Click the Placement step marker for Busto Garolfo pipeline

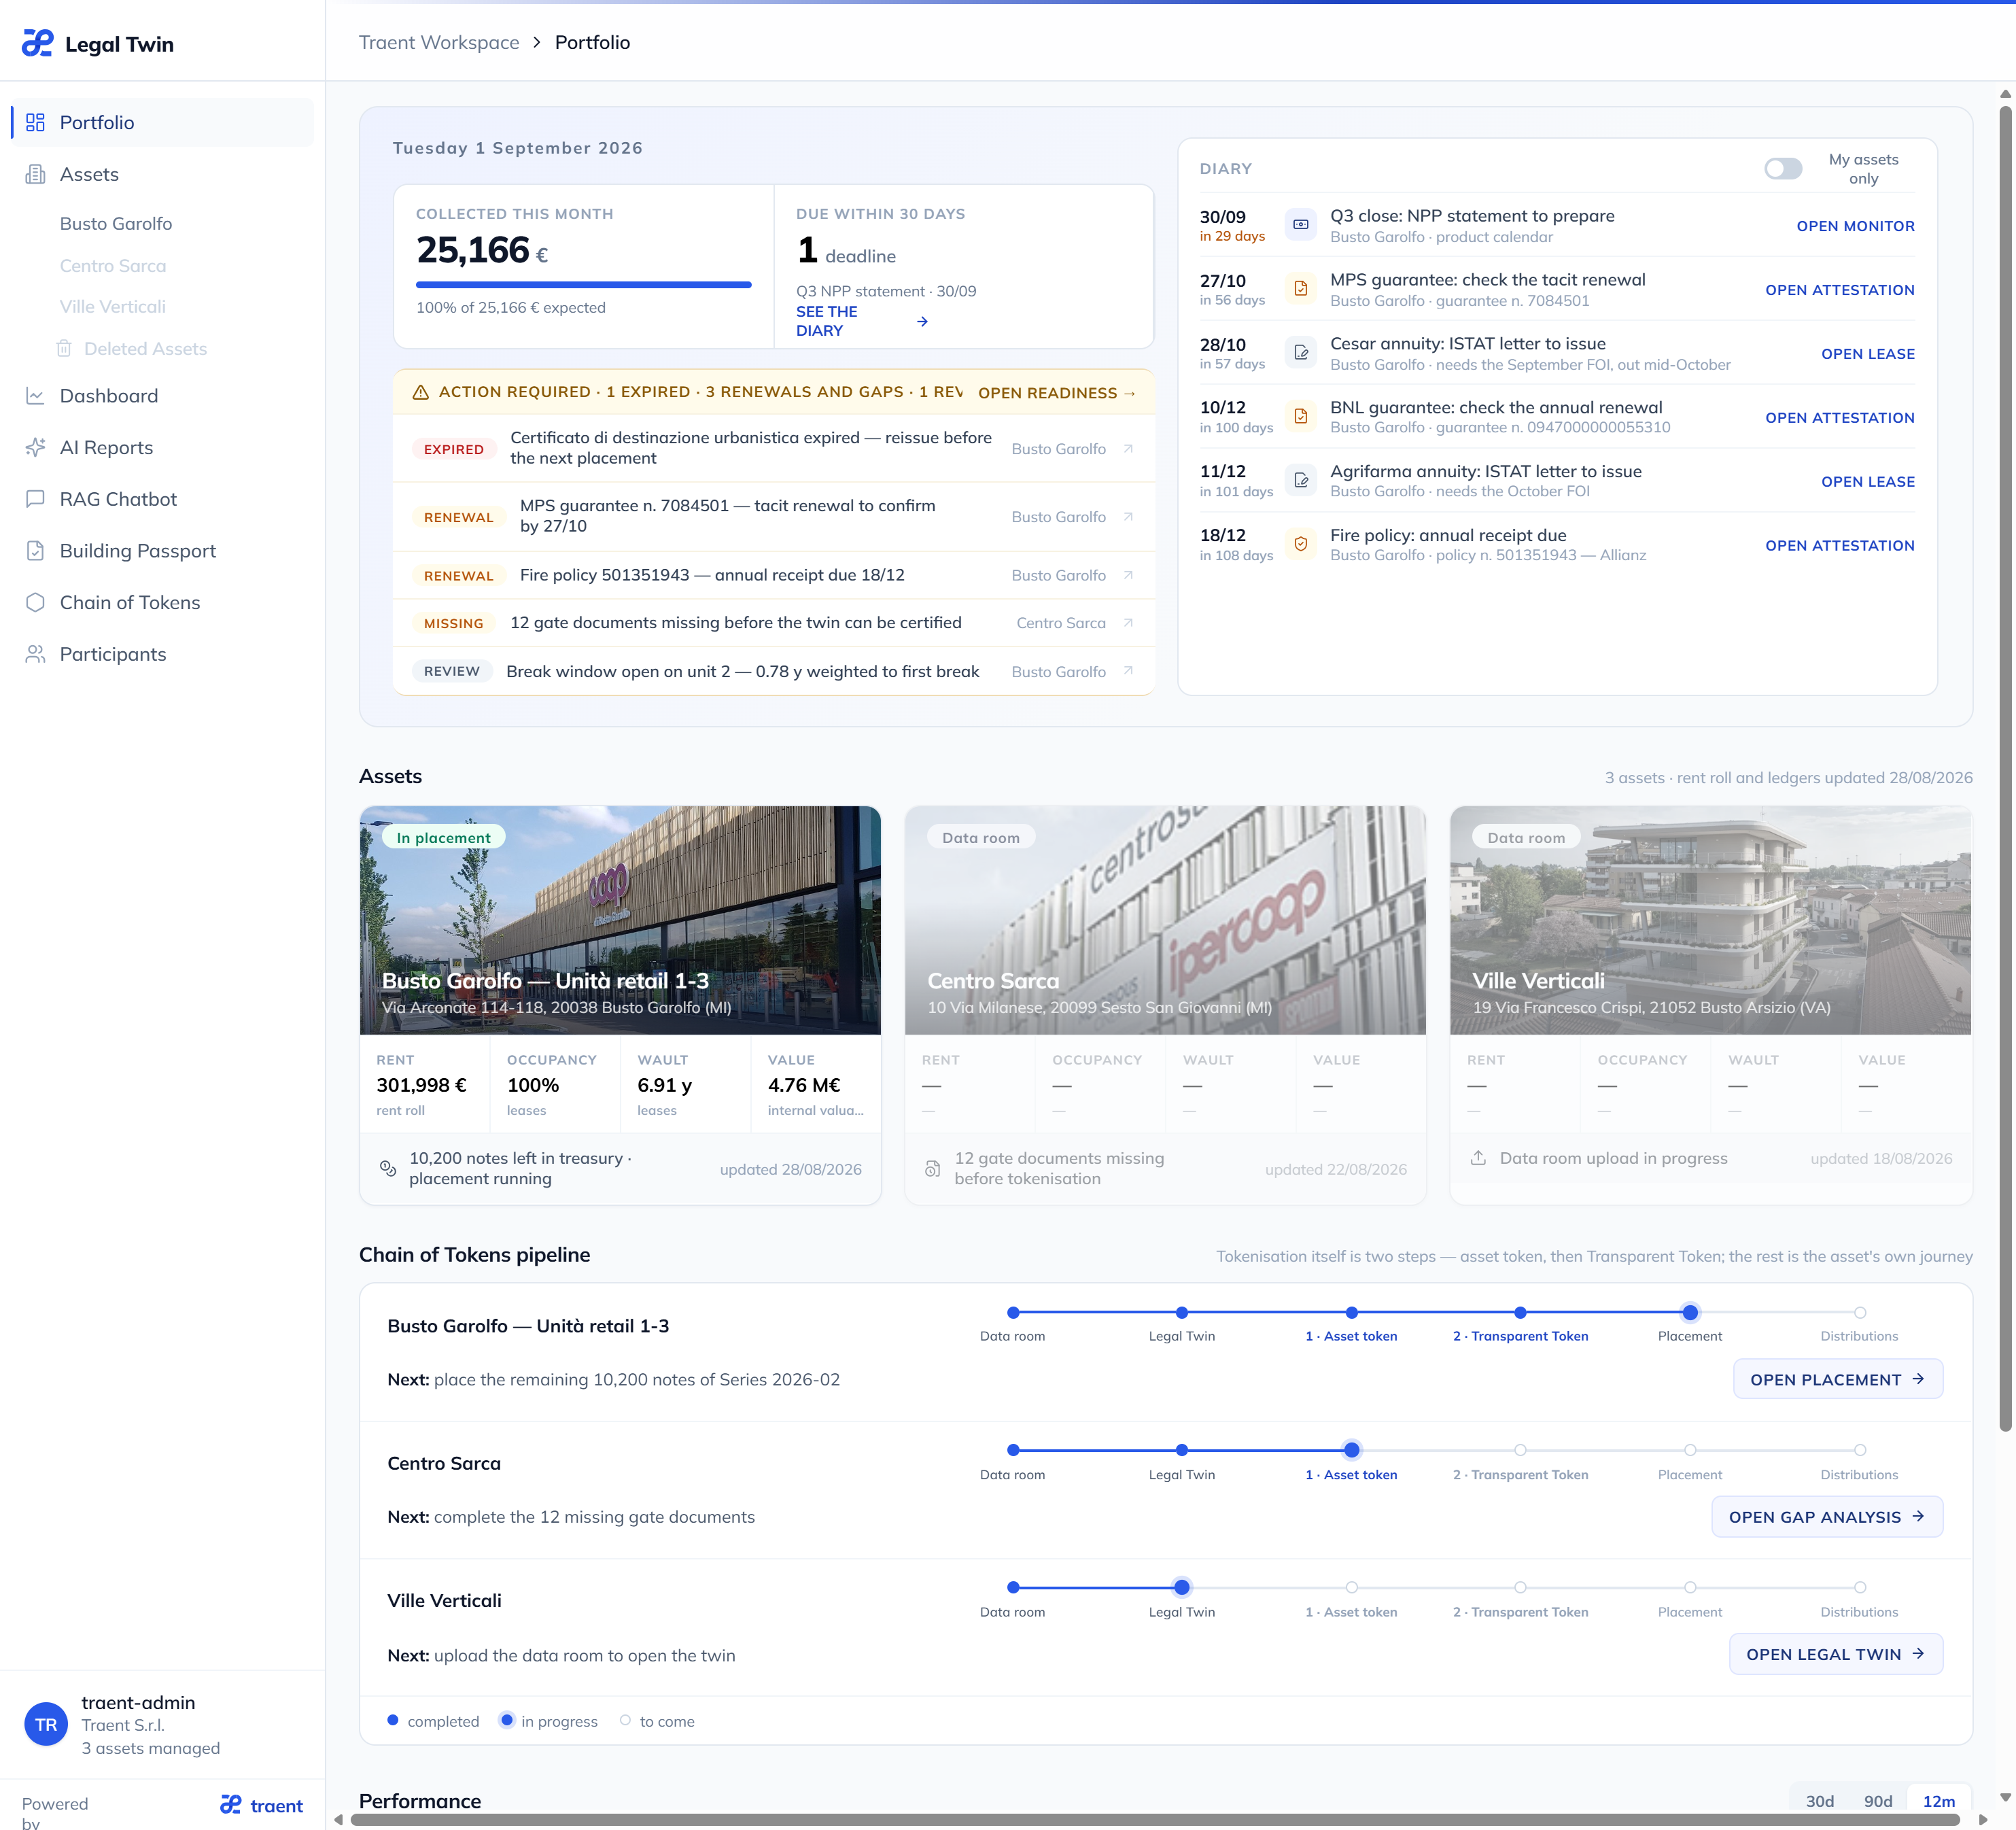click(x=1690, y=1312)
